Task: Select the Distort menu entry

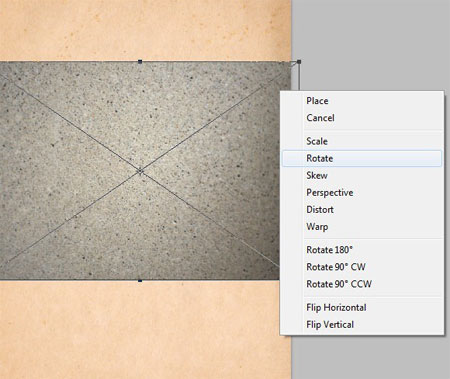Action: [x=362, y=209]
